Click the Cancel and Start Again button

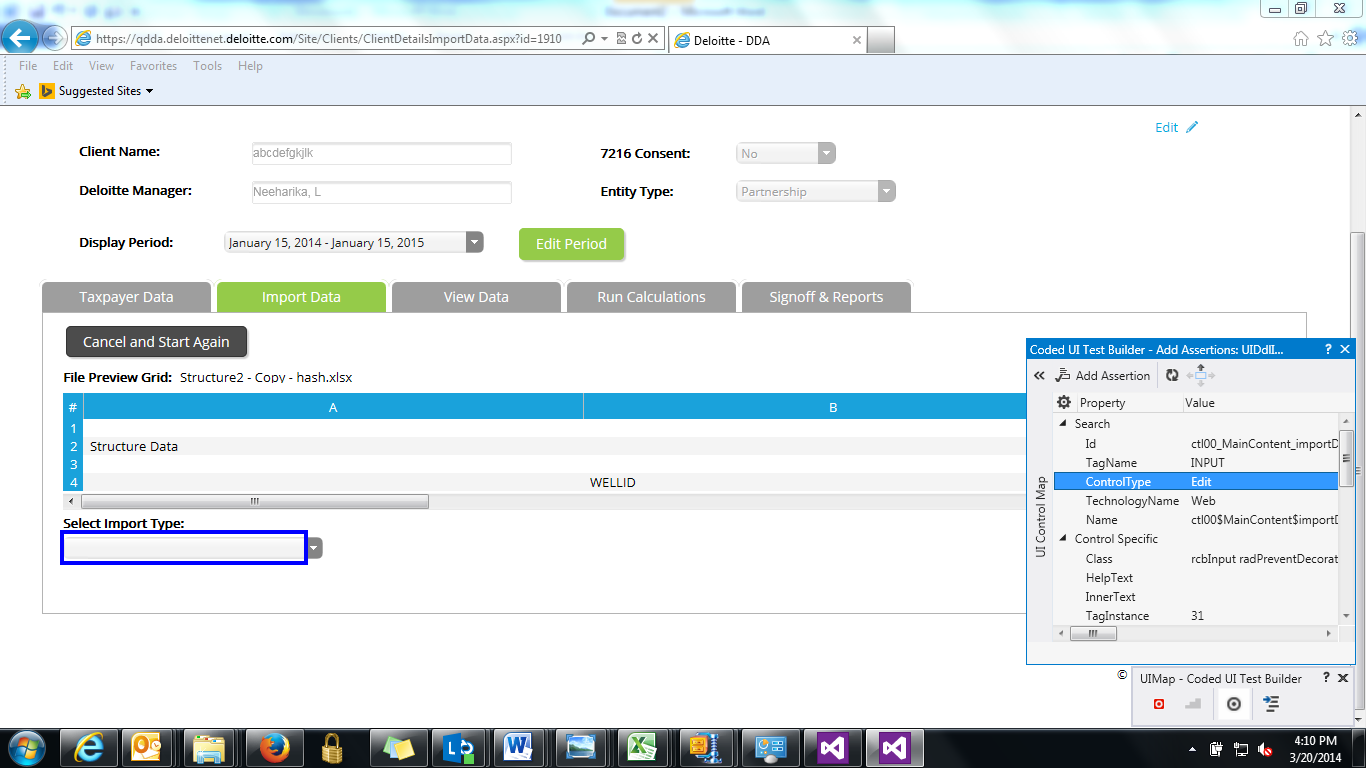tap(156, 342)
